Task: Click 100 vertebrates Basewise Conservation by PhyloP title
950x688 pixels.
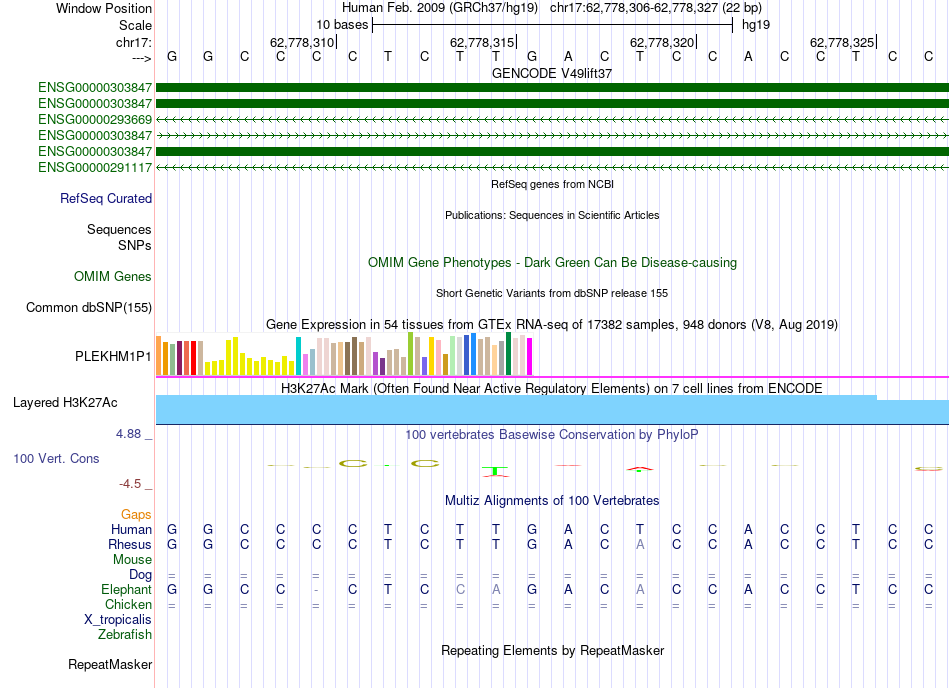Action: (x=552, y=434)
